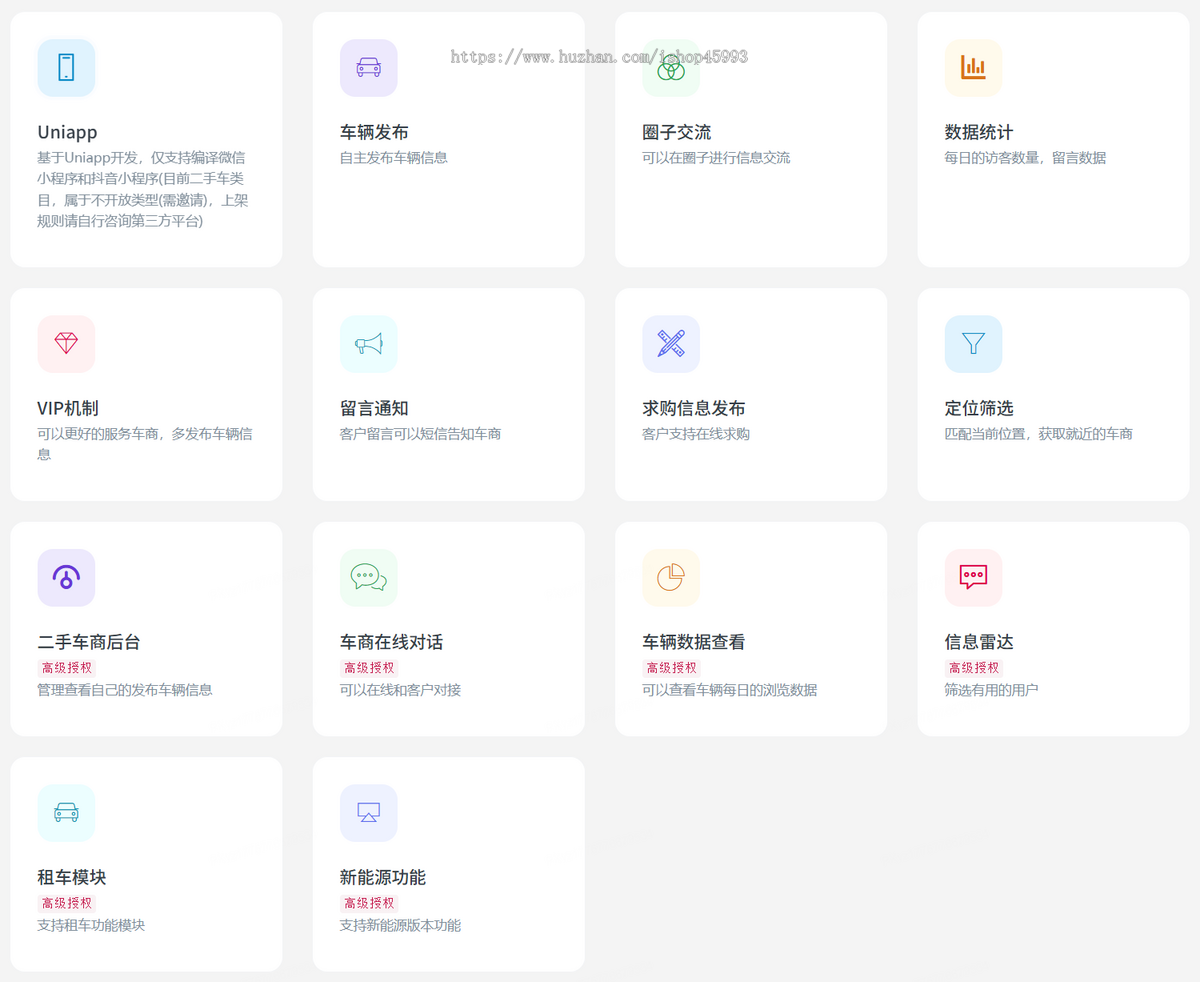
Task: Click the car icon above 车辆发布
Action: point(369,68)
